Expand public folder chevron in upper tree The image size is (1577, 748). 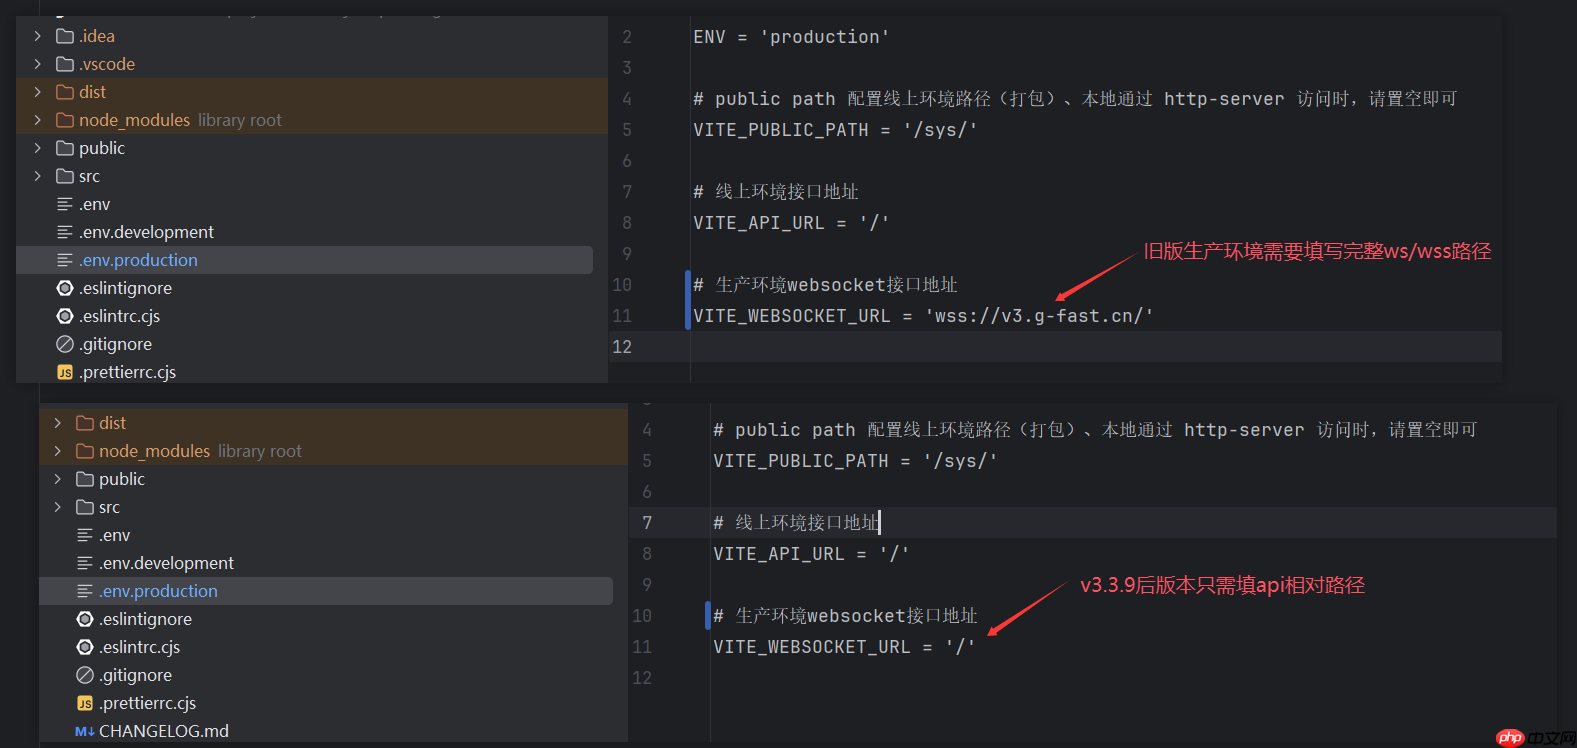click(x=37, y=148)
